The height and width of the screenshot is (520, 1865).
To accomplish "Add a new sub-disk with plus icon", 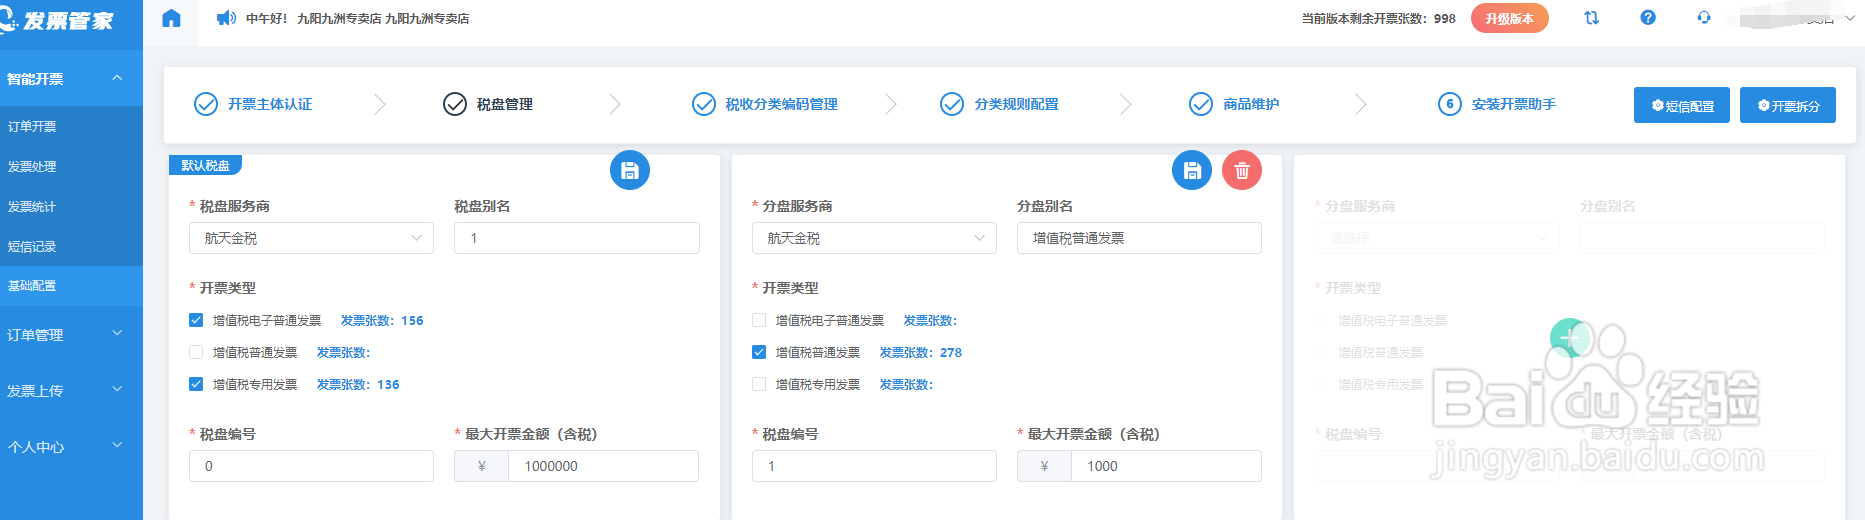I will coord(1570,338).
